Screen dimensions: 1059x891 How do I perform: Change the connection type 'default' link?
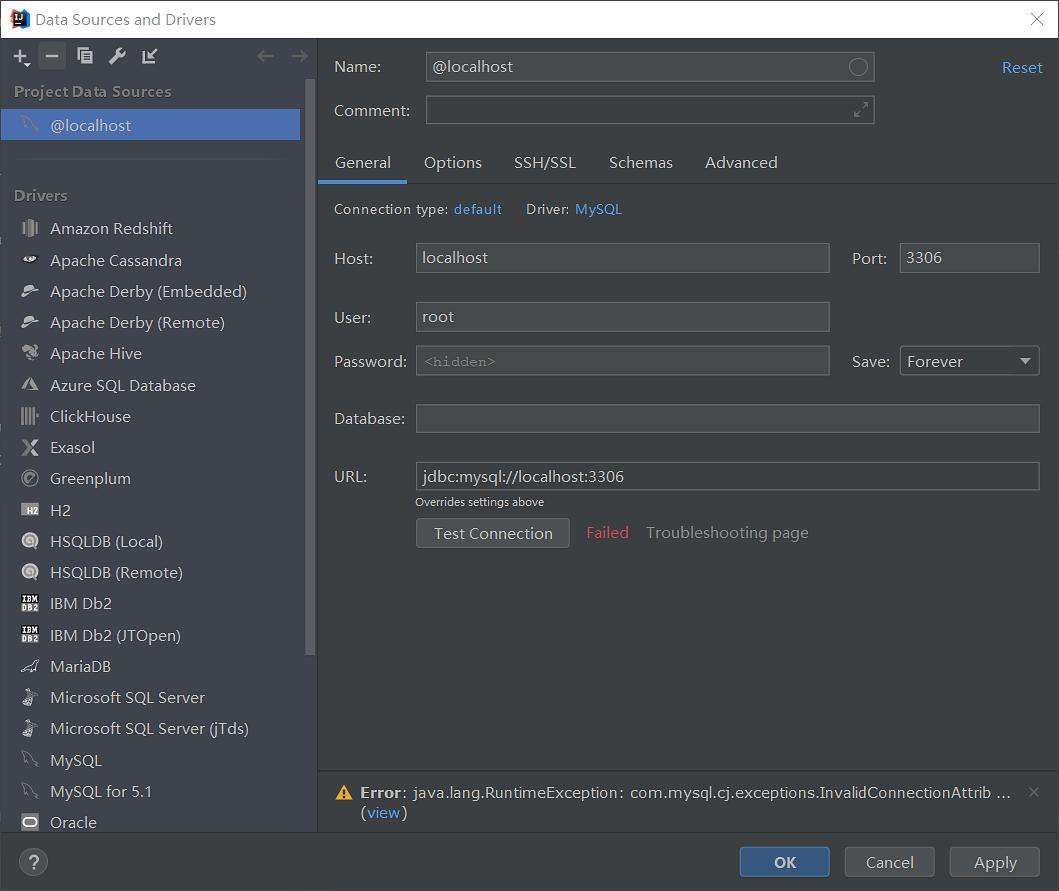click(477, 209)
